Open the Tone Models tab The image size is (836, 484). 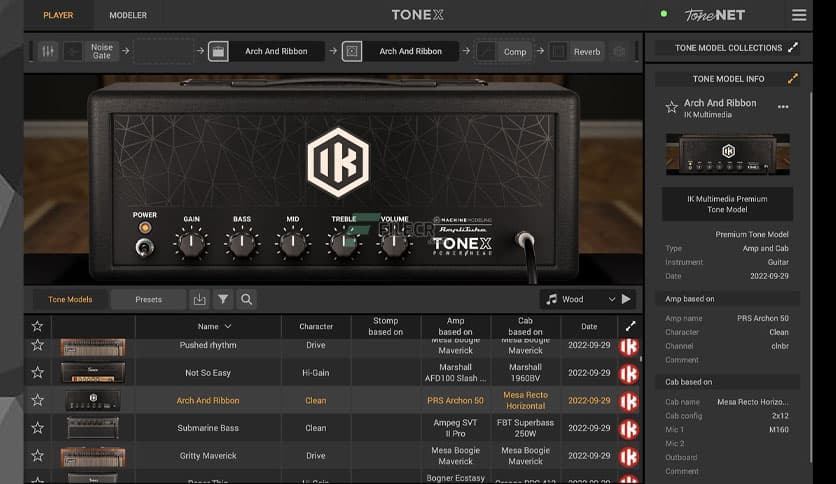(x=70, y=300)
